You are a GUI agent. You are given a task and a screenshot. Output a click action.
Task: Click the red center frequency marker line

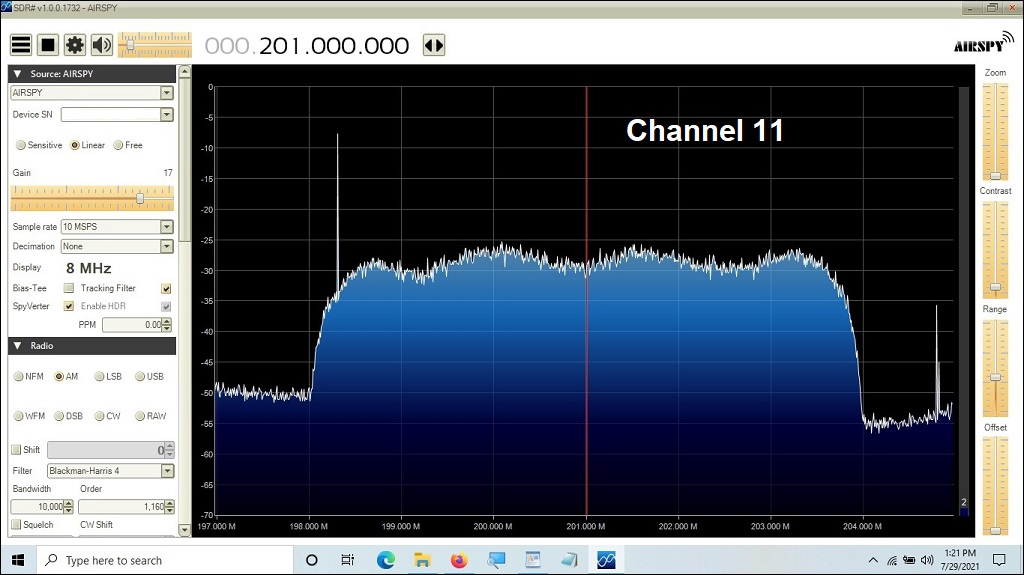point(586,301)
